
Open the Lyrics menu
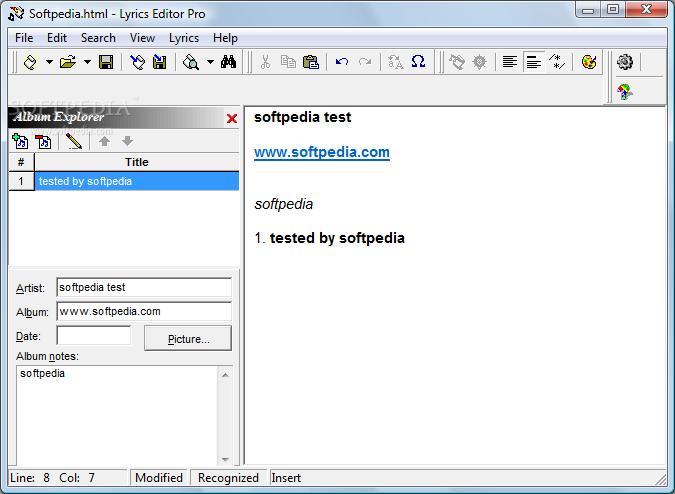(184, 38)
